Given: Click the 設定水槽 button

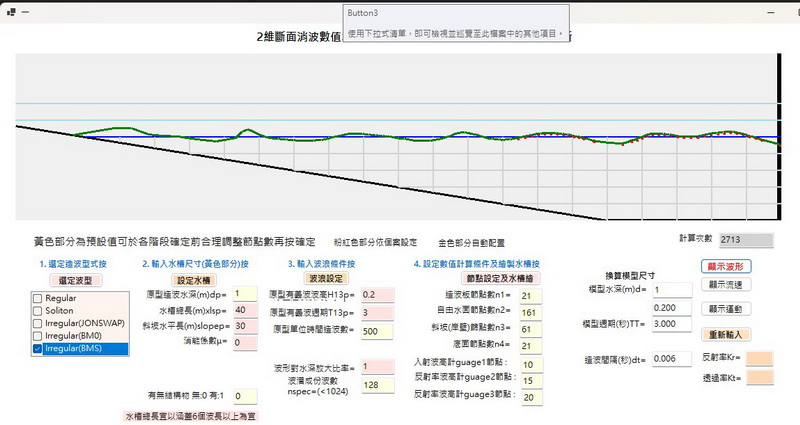Looking at the screenshot, I should pyautogui.click(x=196, y=280).
